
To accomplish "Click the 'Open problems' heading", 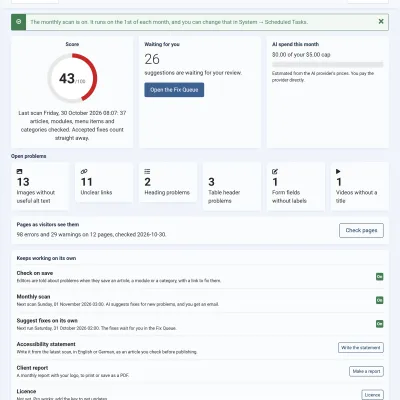I will [x=29, y=156].
